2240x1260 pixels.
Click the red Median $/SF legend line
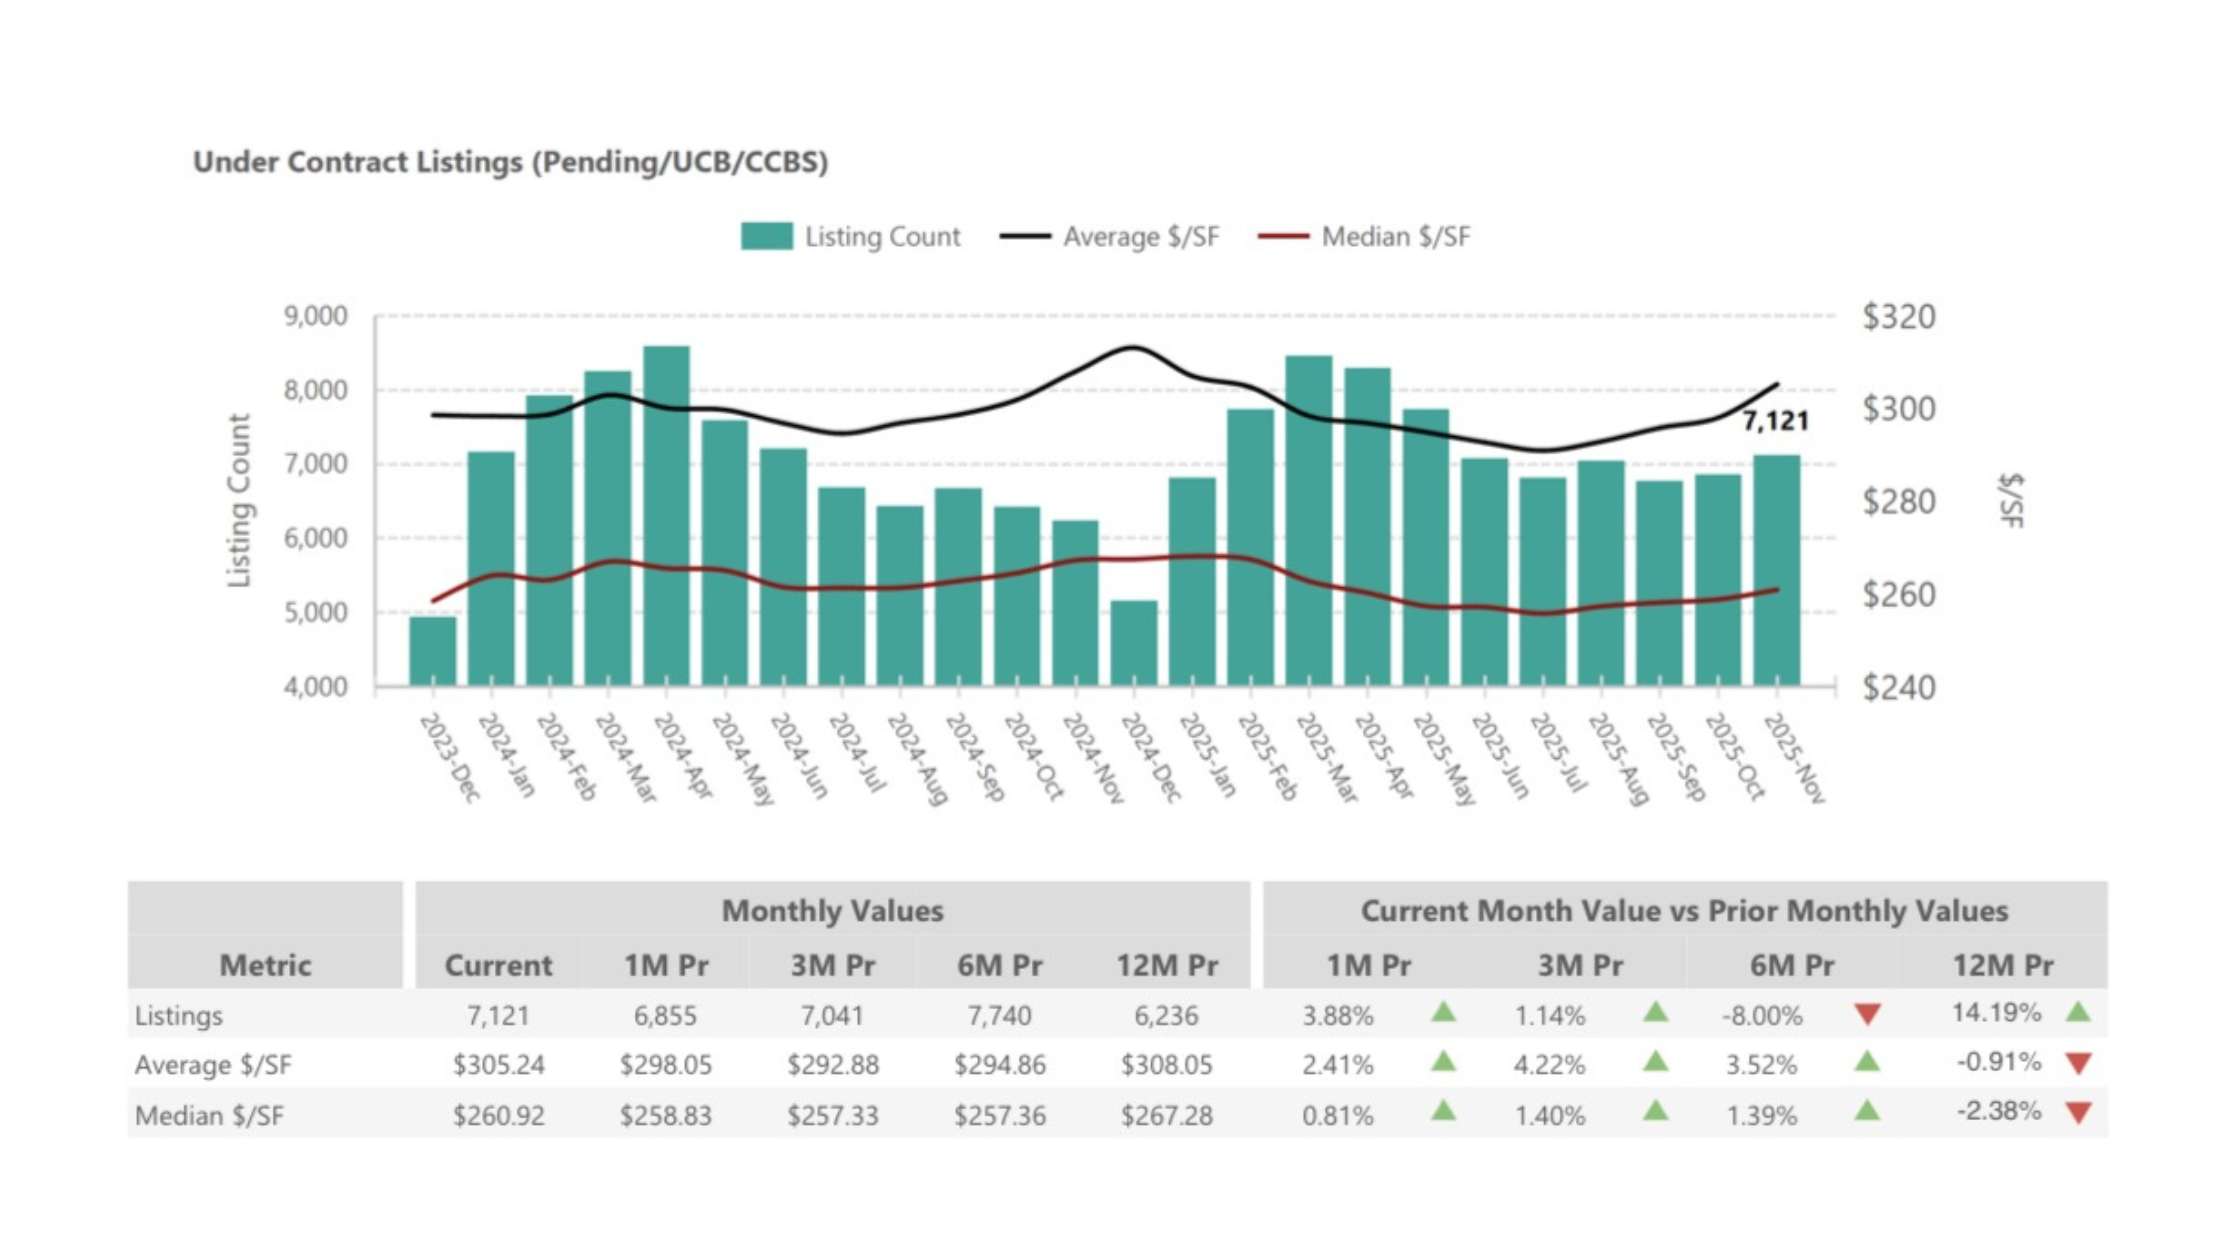(1283, 237)
